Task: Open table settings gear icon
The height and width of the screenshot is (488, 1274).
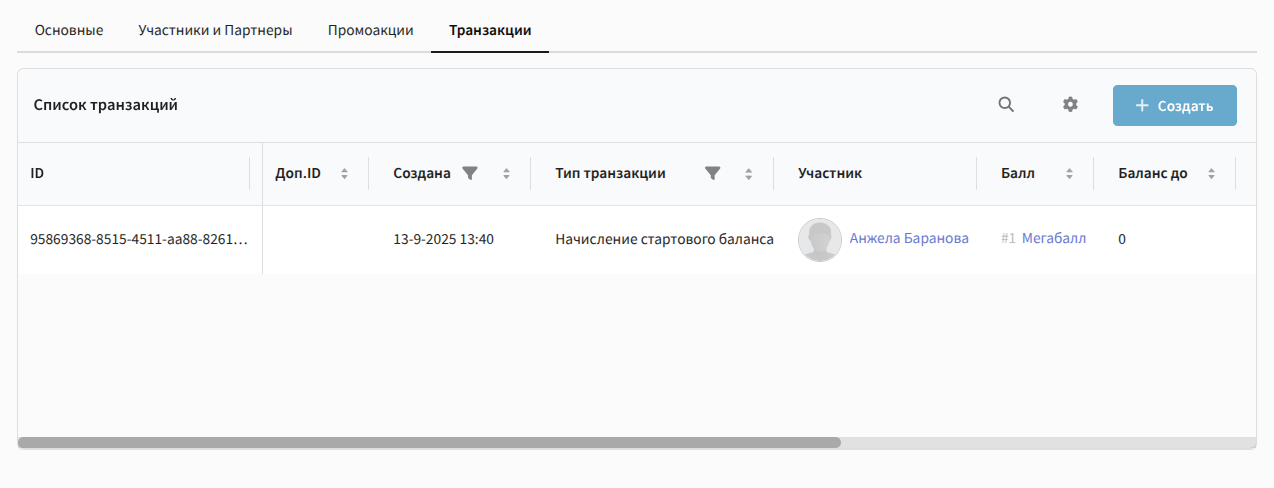Action: pos(1070,105)
